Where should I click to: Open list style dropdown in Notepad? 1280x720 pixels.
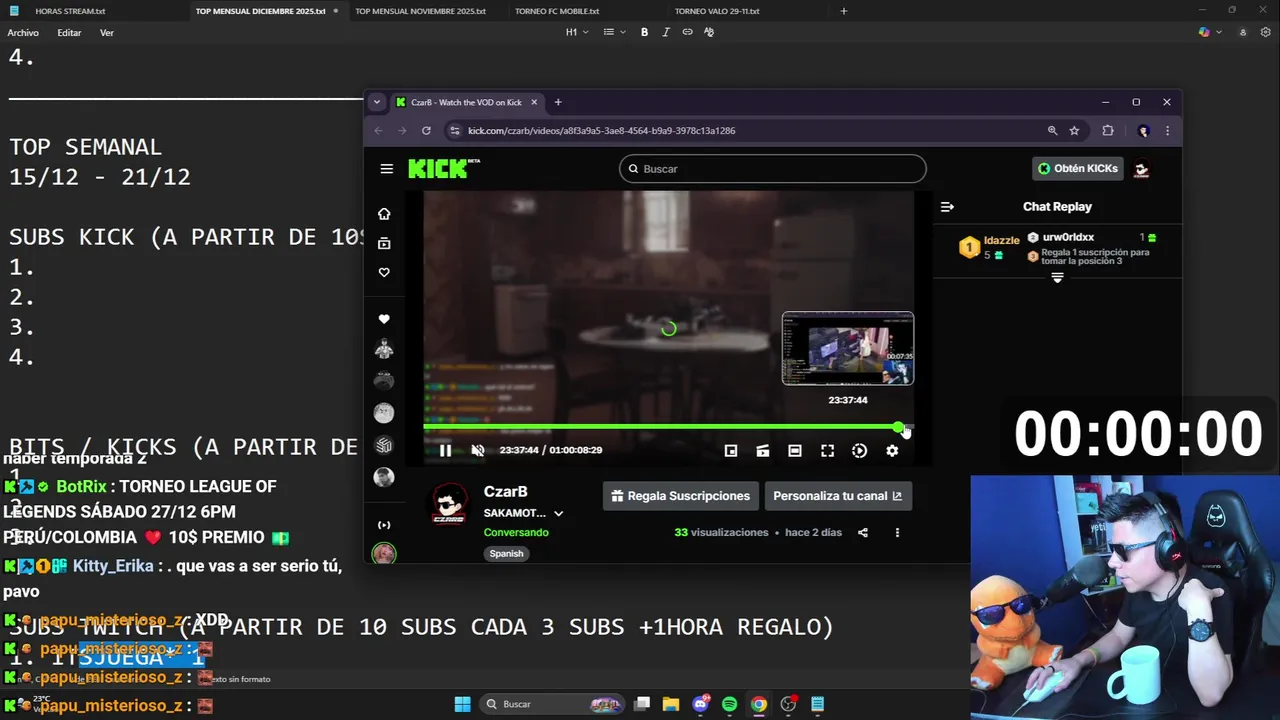point(614,32)
